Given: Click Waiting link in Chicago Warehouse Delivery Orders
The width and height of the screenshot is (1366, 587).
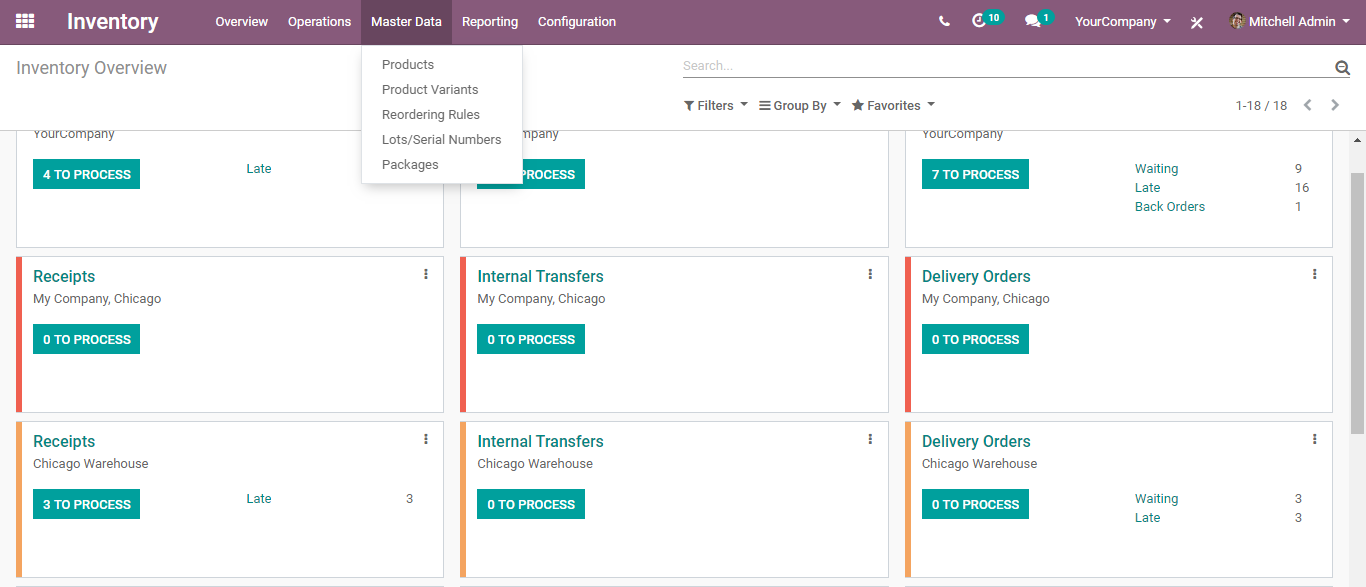Looking at the screenshot, I should click(x=1156, y=499).
